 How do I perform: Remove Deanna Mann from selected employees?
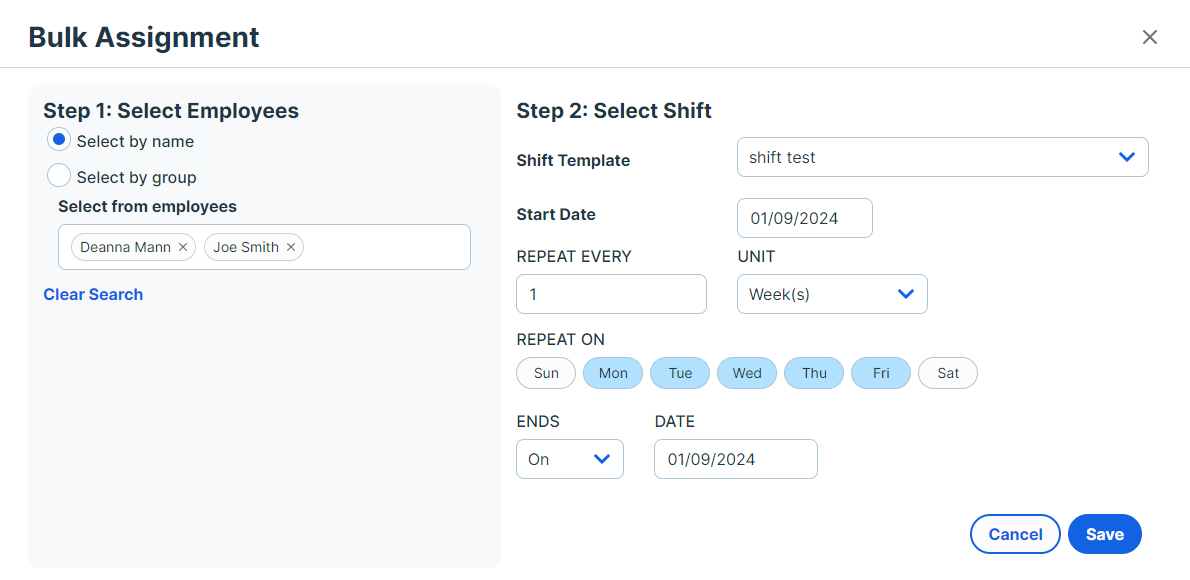[182, 247]
